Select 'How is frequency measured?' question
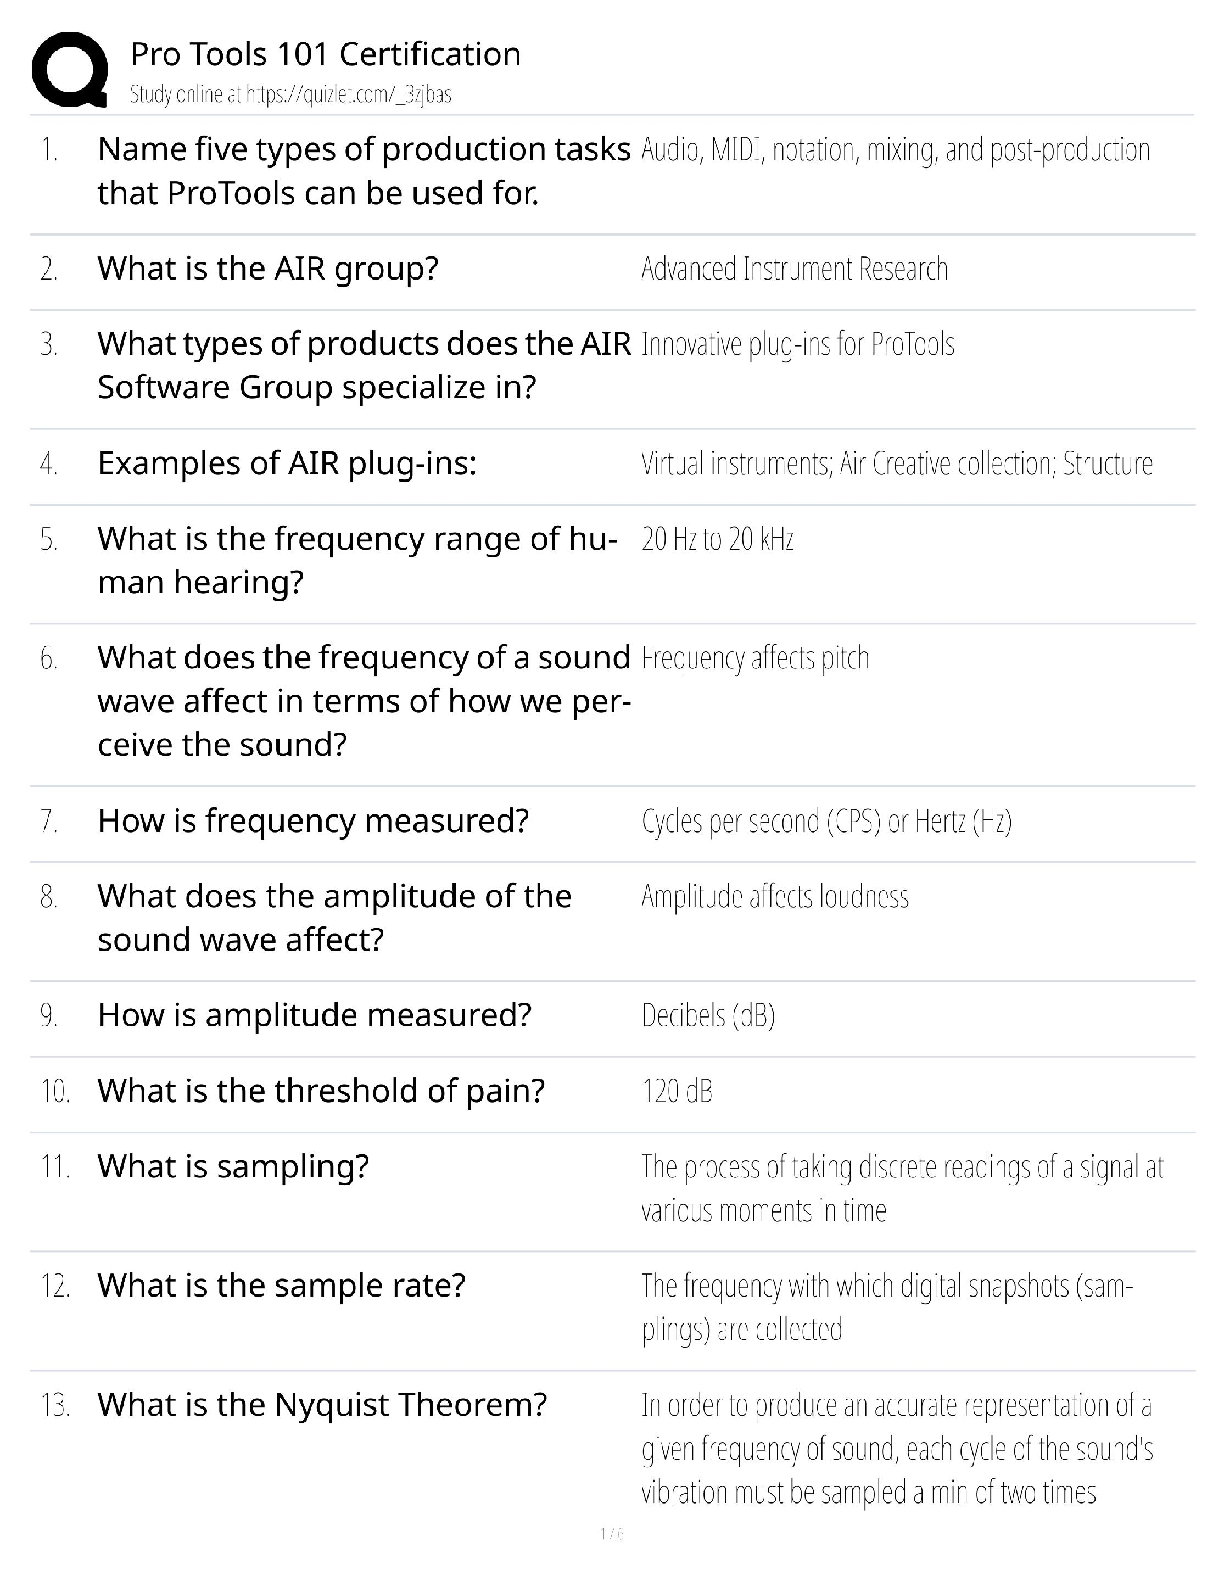 click(x=313, y=821)
